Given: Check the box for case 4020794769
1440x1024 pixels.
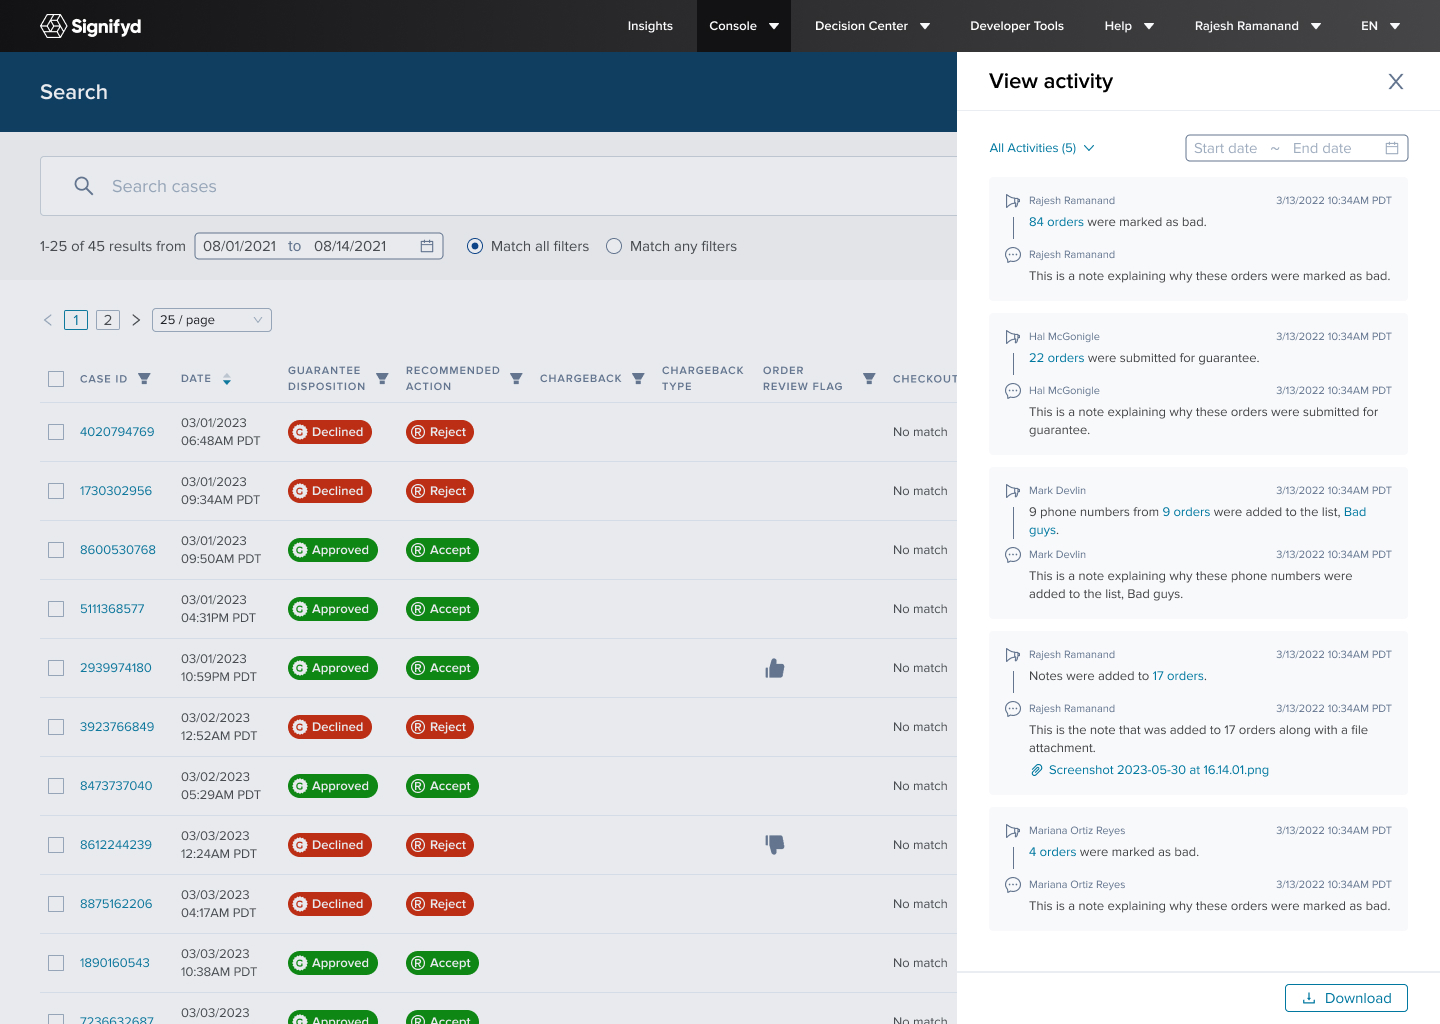Looking at the screenshot, I should pos(56,432).
